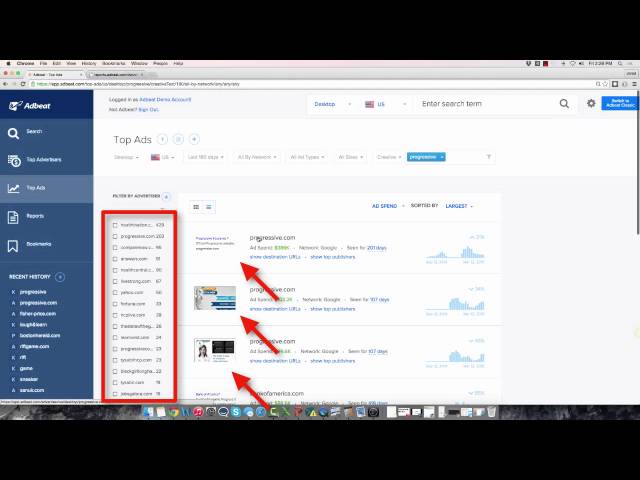Bookmark page with the star icon

pyautogui.click(x=605, y=84)
